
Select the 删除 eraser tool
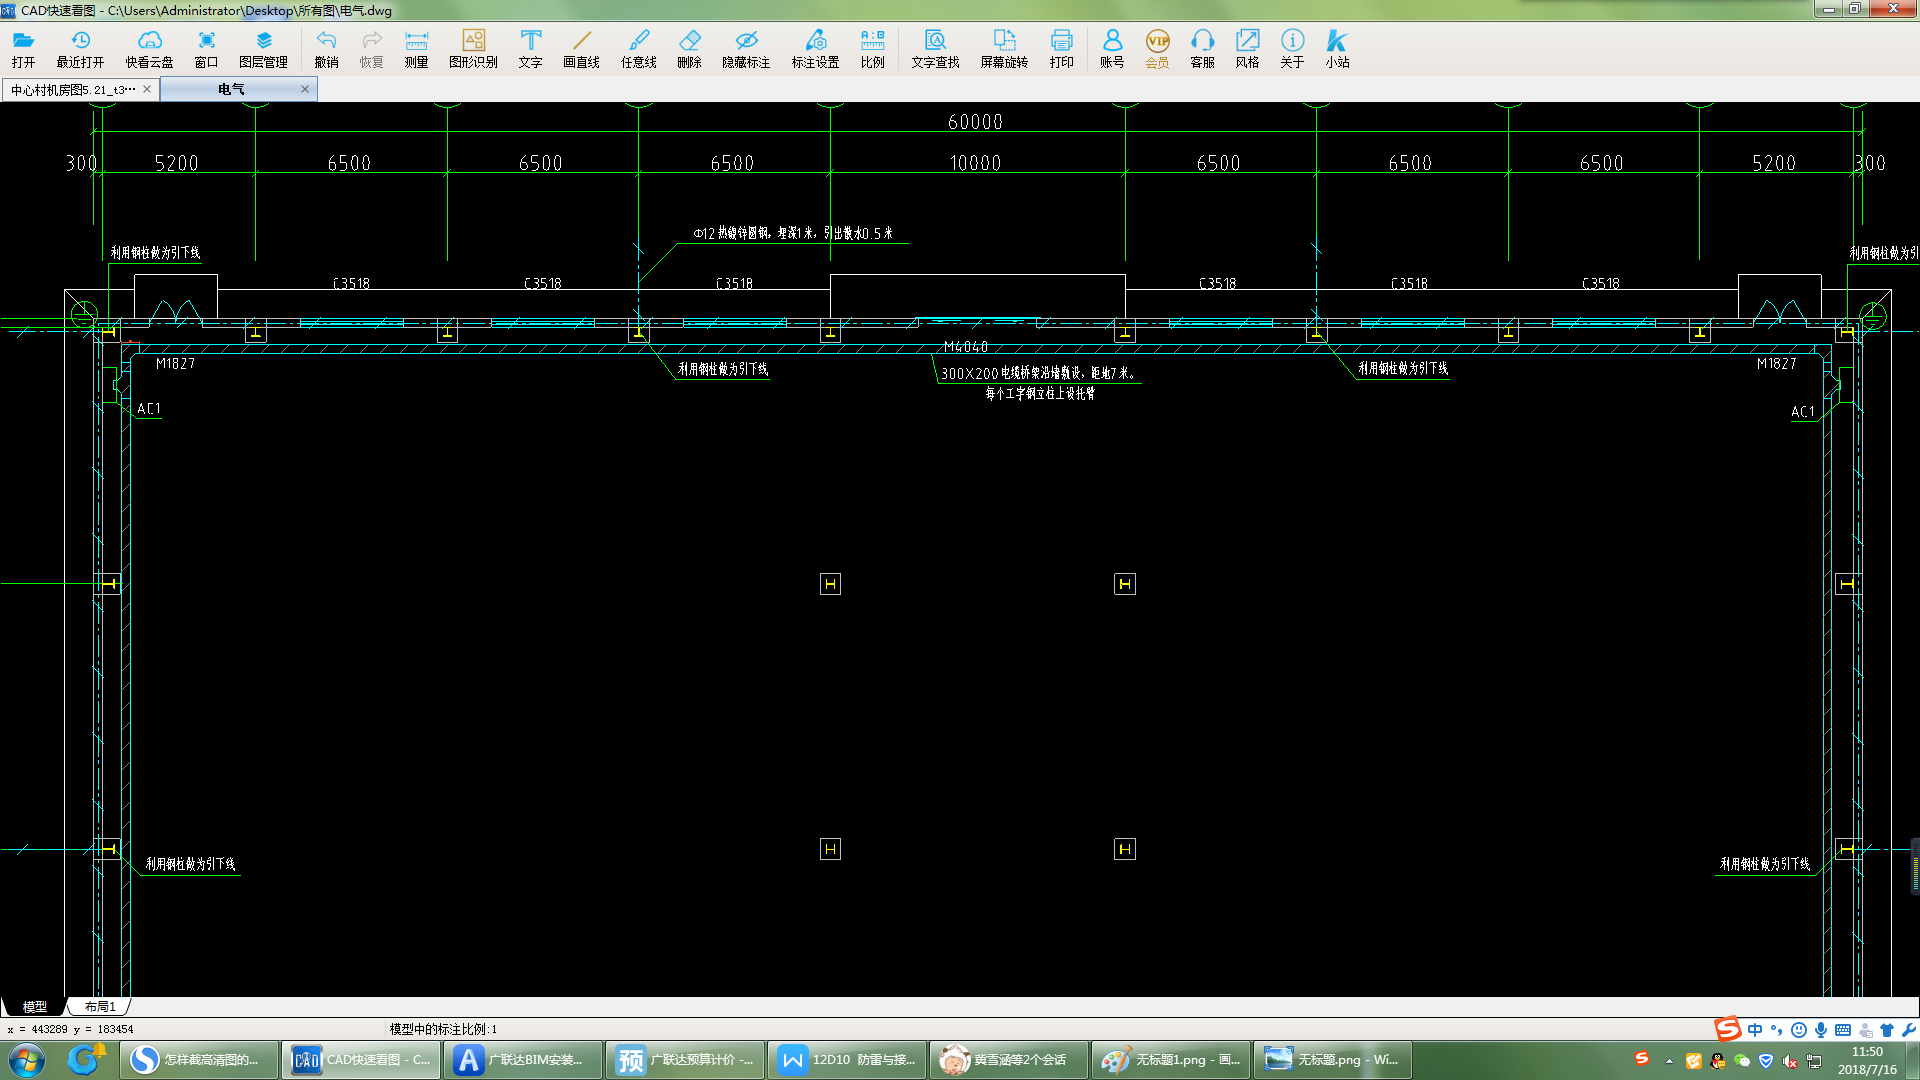tap(689, 48)
